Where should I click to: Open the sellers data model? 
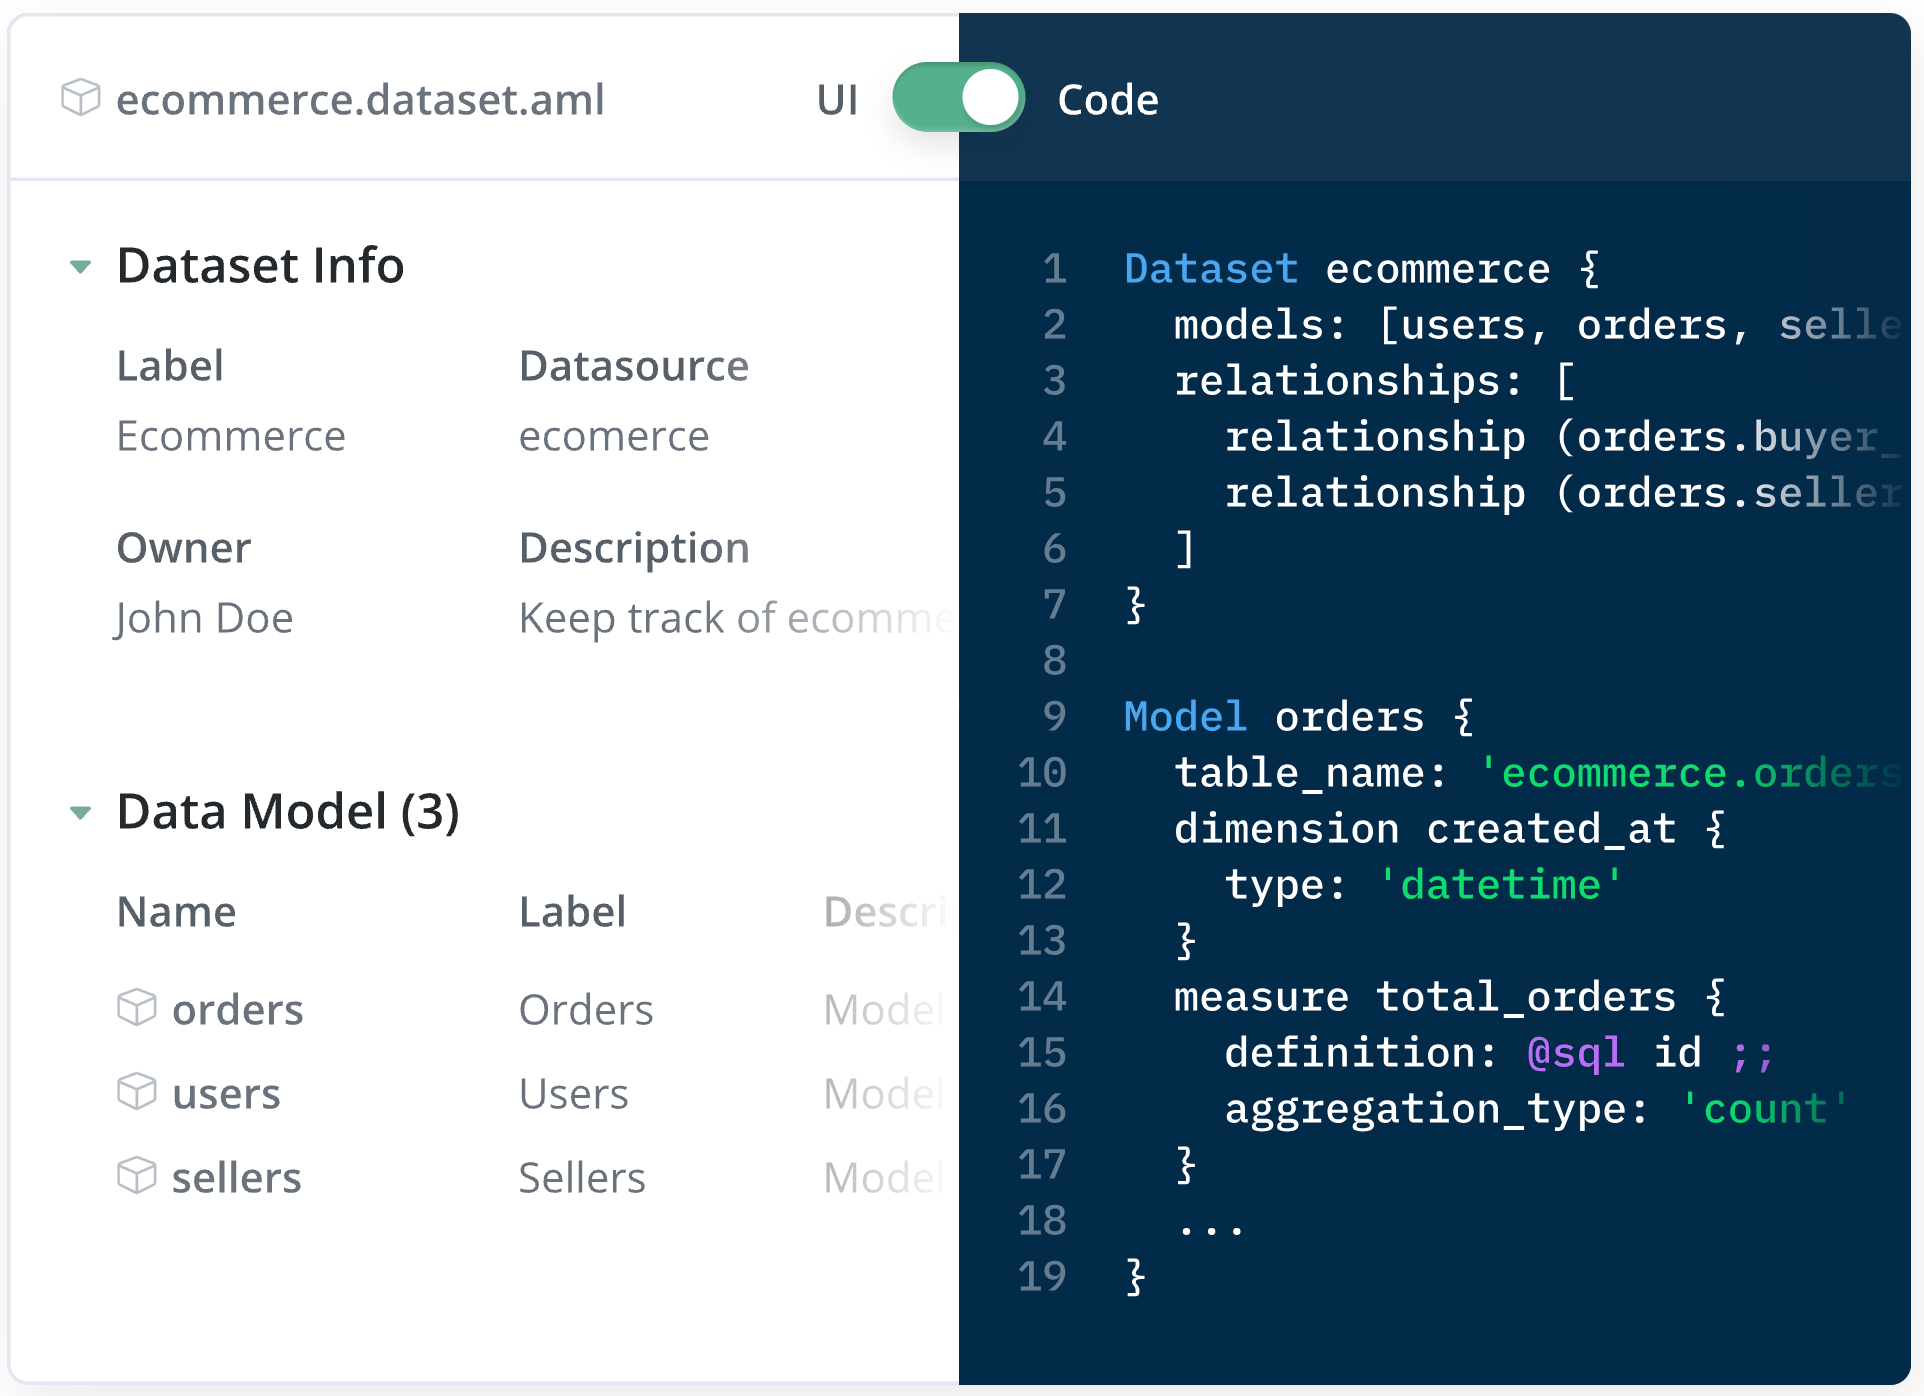[236, 1178]
